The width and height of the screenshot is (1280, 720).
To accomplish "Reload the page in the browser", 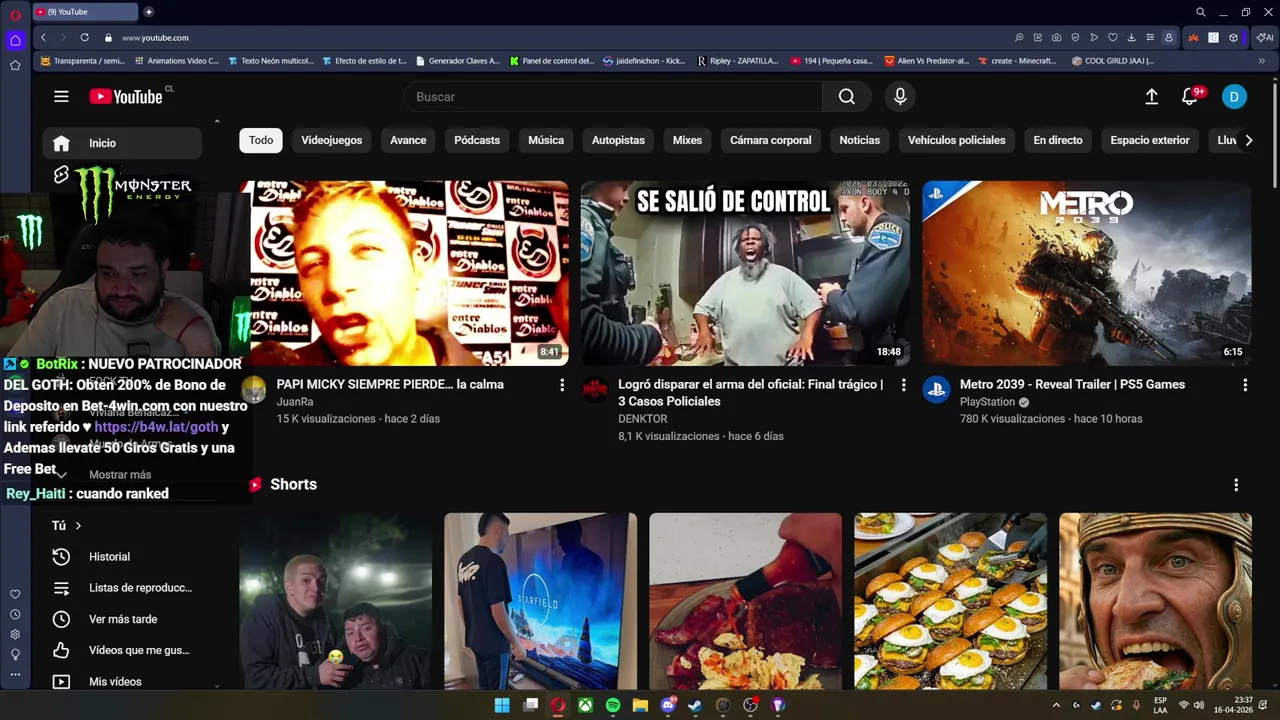I will (x=84, y=37).
